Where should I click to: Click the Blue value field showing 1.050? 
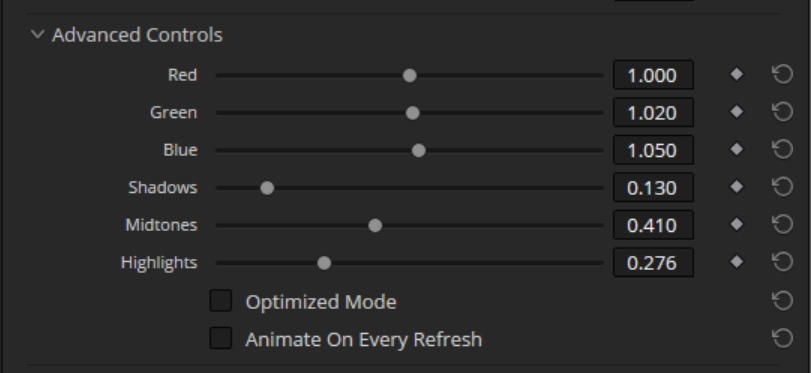(653, 150)
